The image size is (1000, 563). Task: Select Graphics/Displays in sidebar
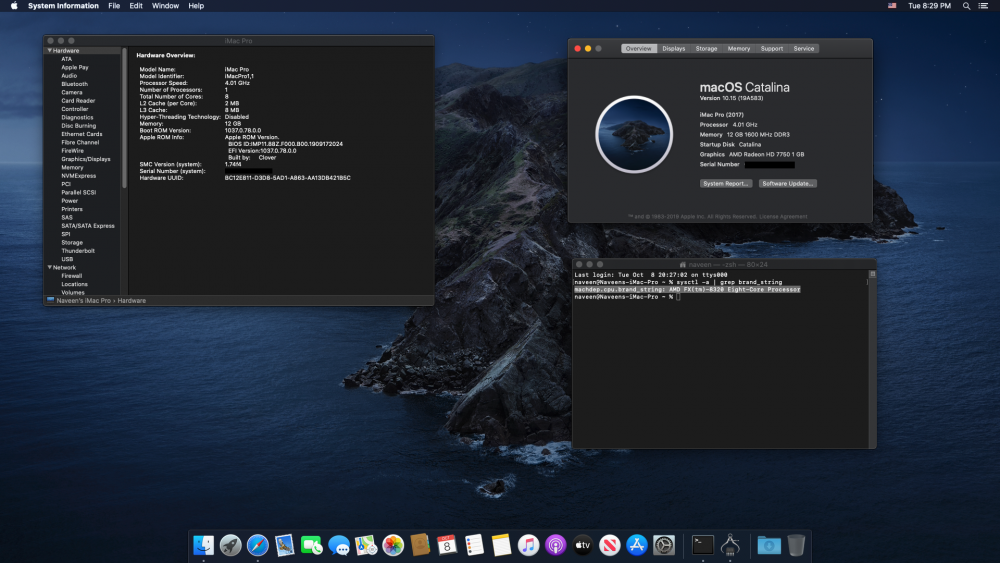pos(85,159)
